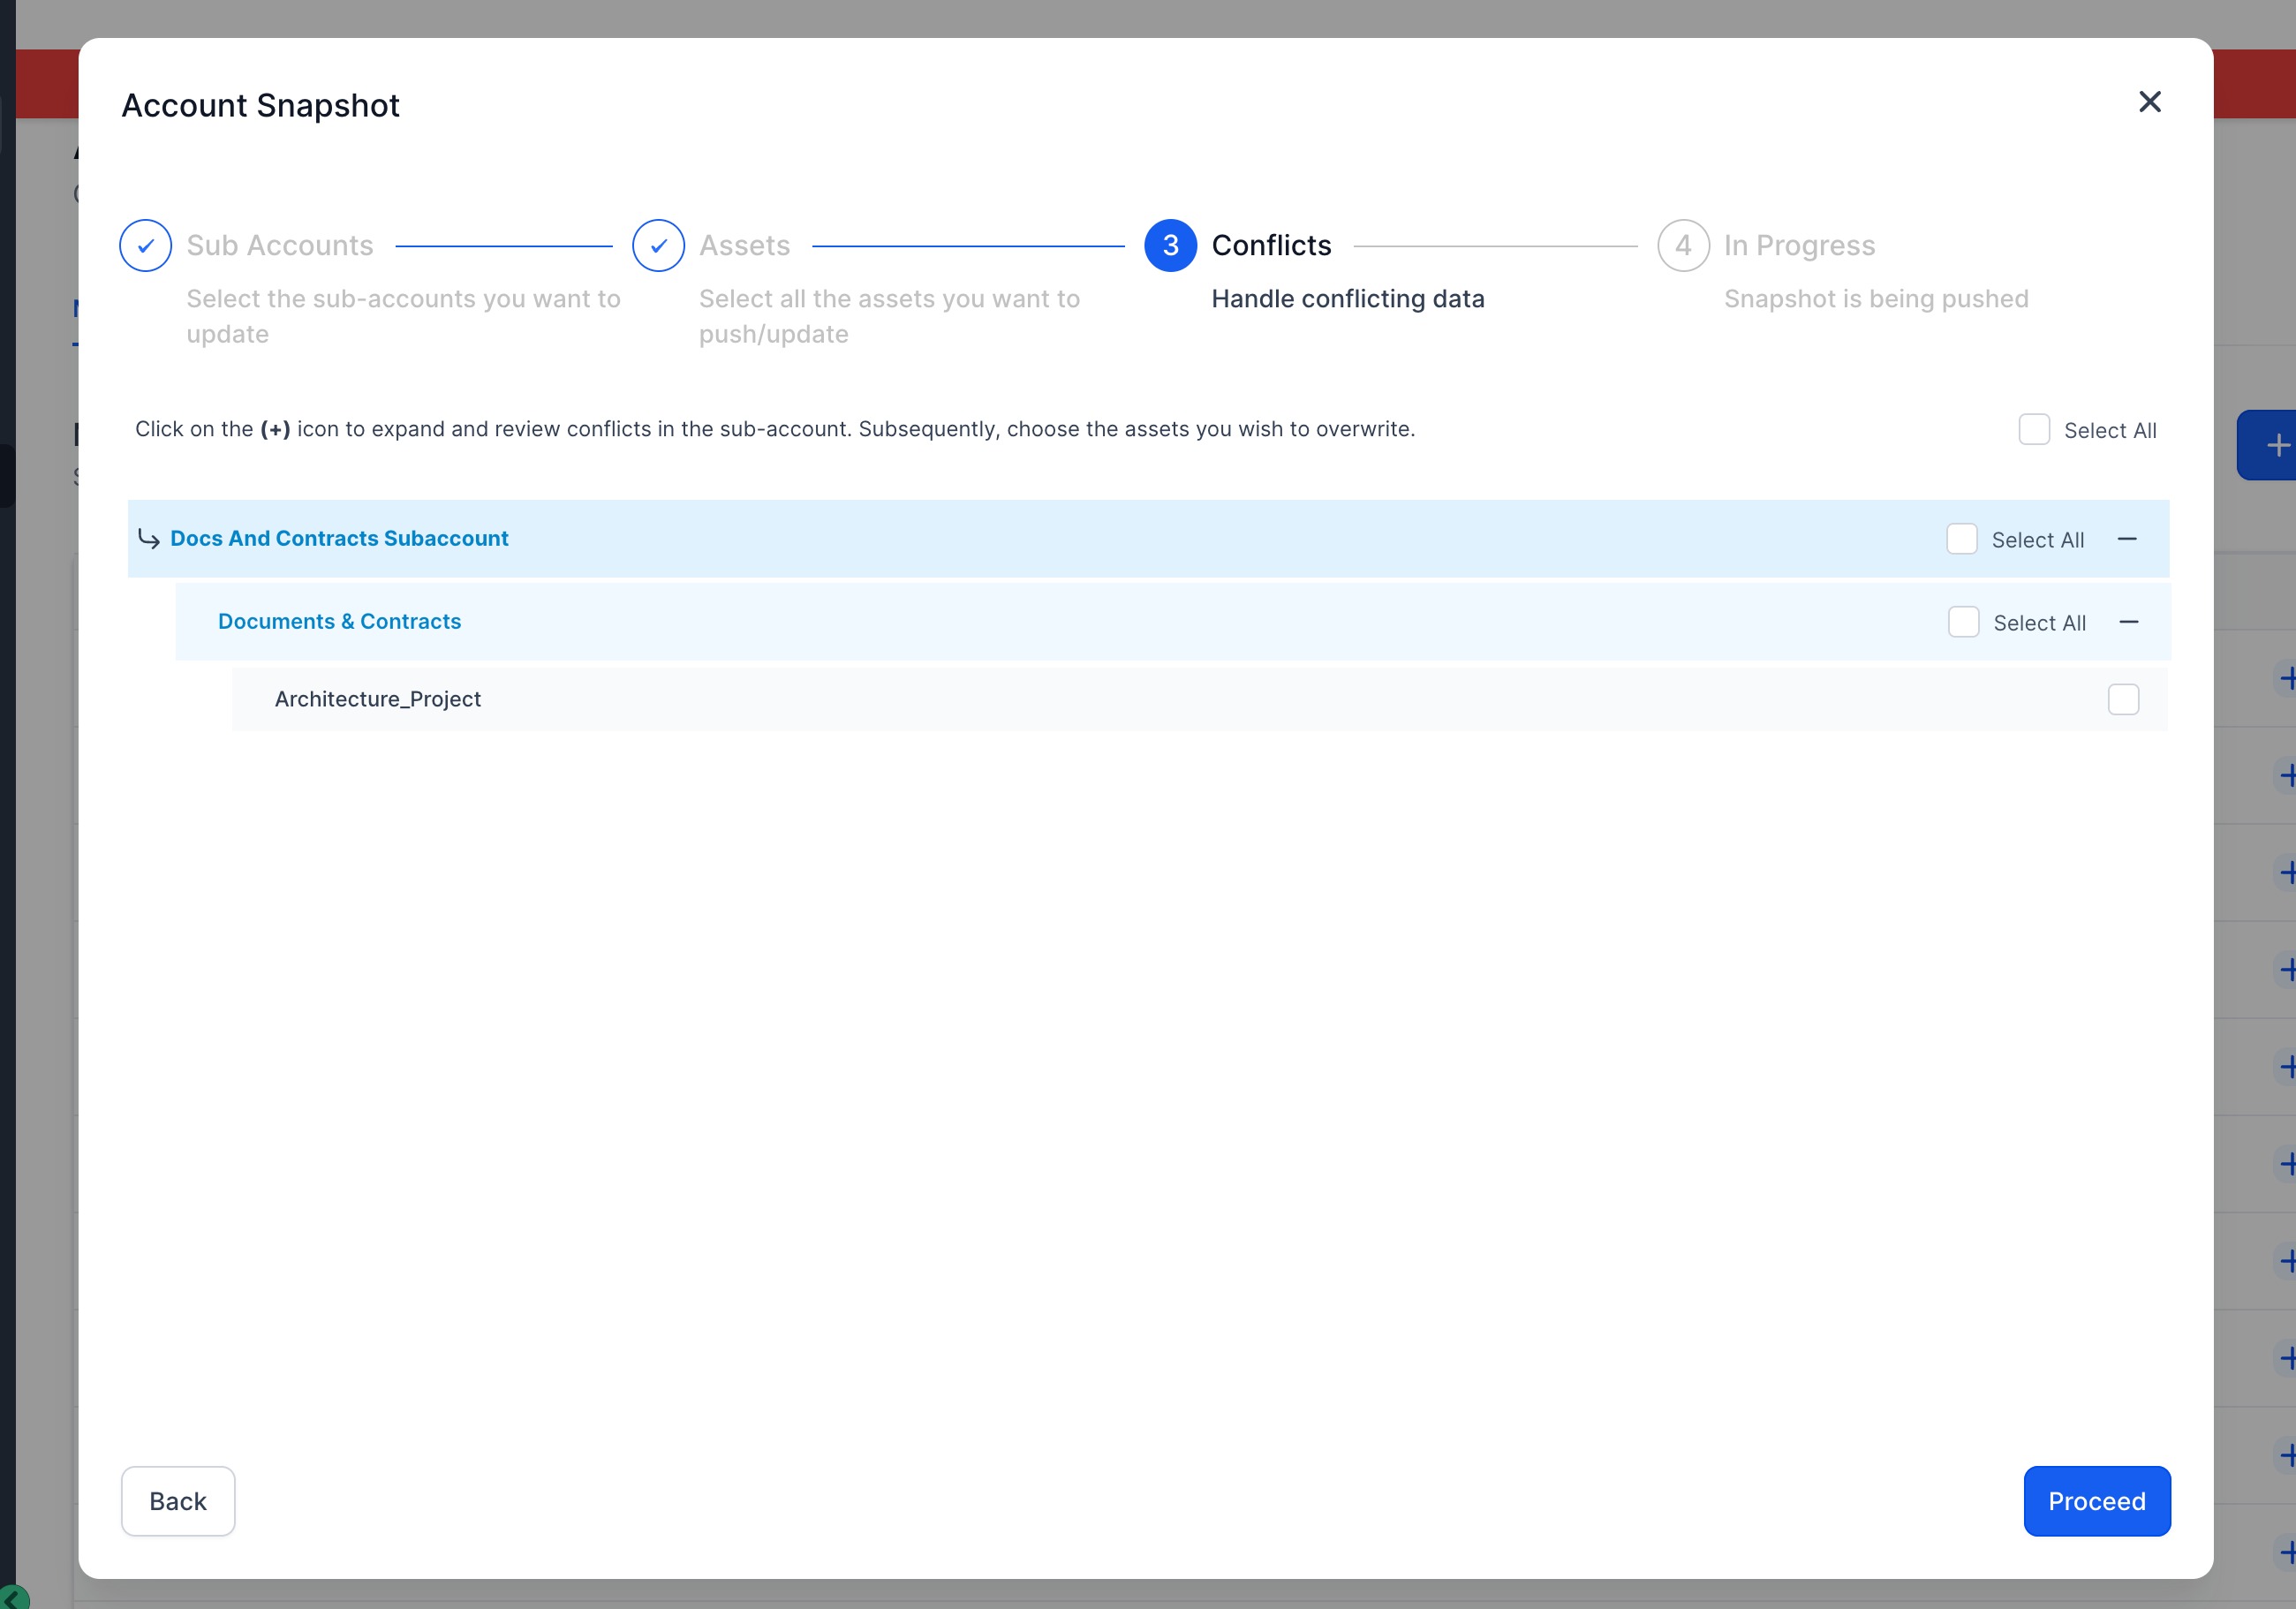Click the blue plus button behind the dialog
This screenshot has height=1609, width=2296.
click(2277, 445)
